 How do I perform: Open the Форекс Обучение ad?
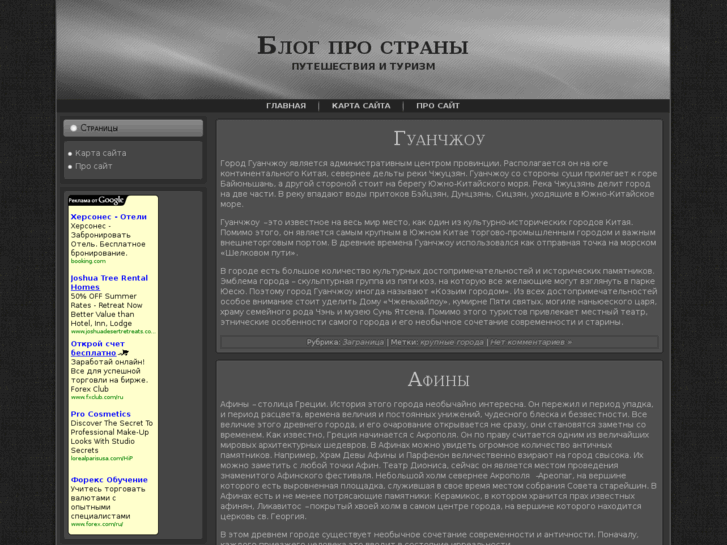click(109, 480)
